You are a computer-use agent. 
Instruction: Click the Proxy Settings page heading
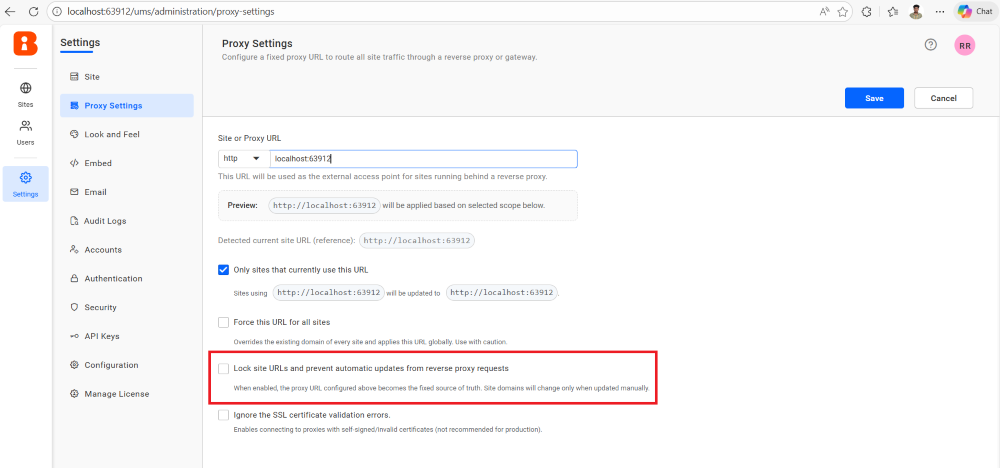coord(257,43)
